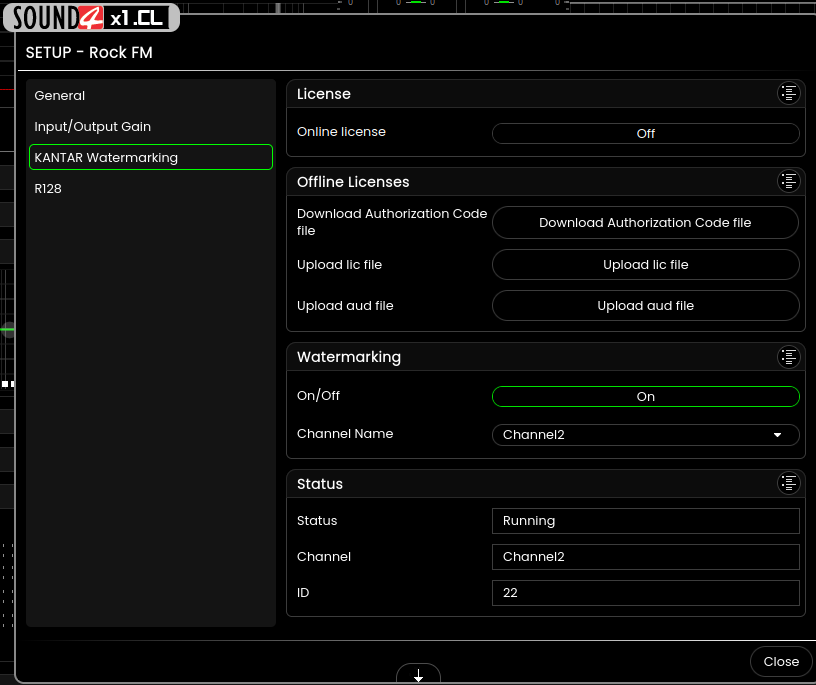The image size is (816, 685).
Task: Collapse the License section icon
Action: pos(788,94)
